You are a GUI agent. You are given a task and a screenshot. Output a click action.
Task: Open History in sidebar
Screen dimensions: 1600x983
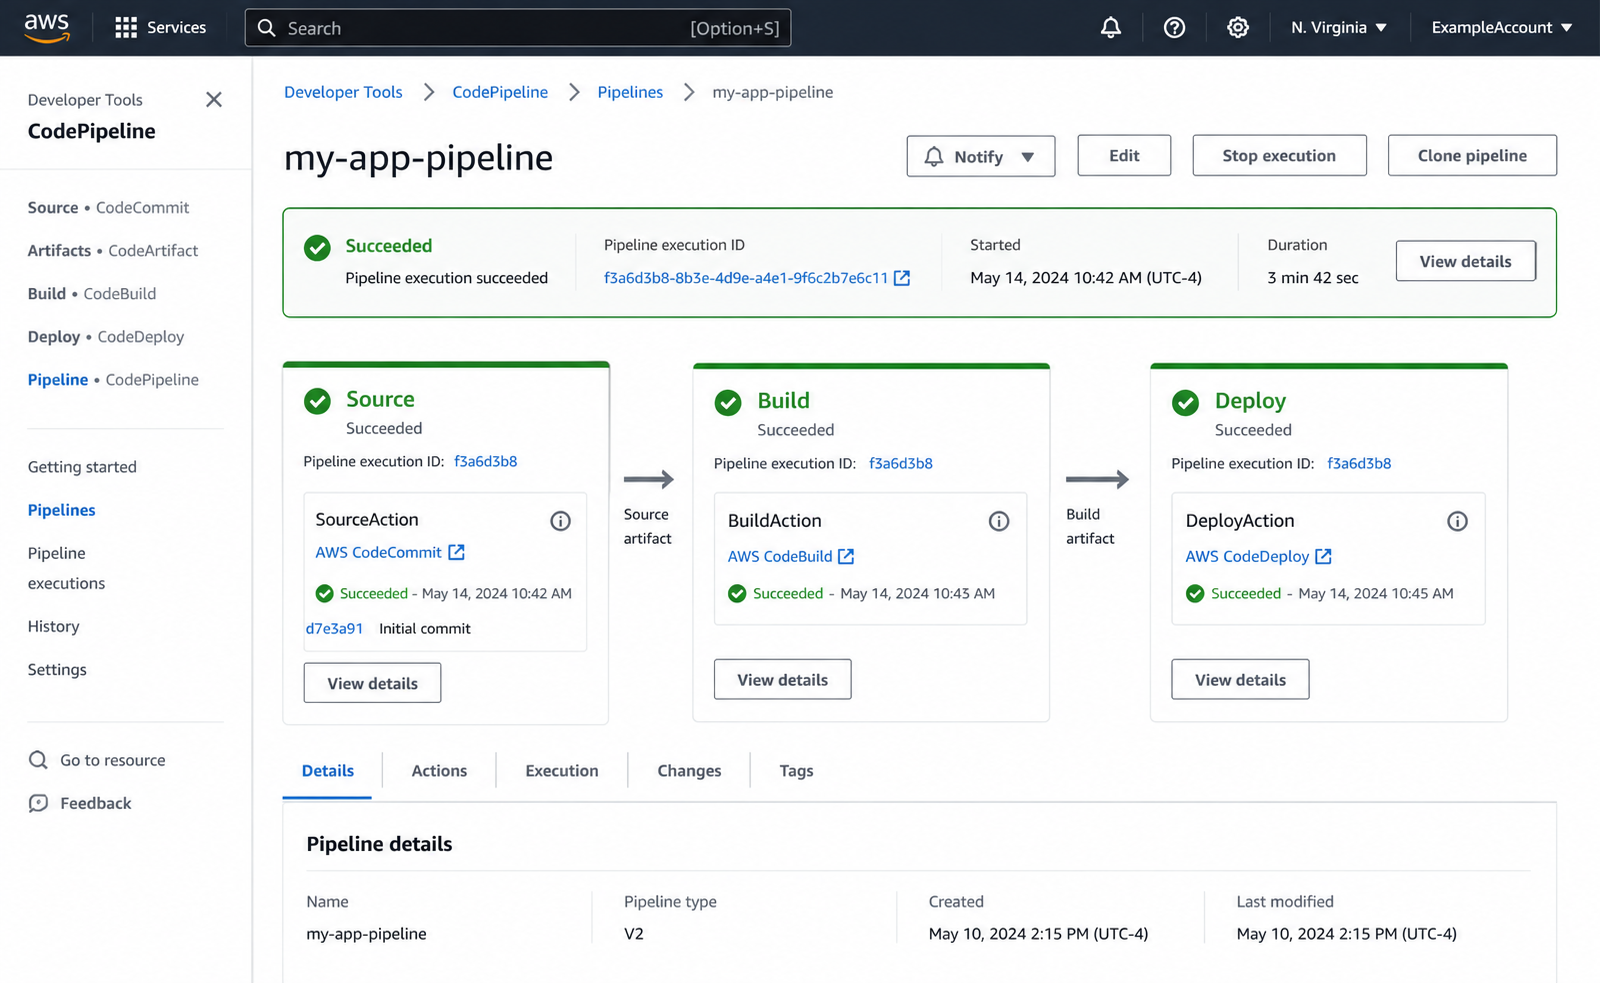53,627
